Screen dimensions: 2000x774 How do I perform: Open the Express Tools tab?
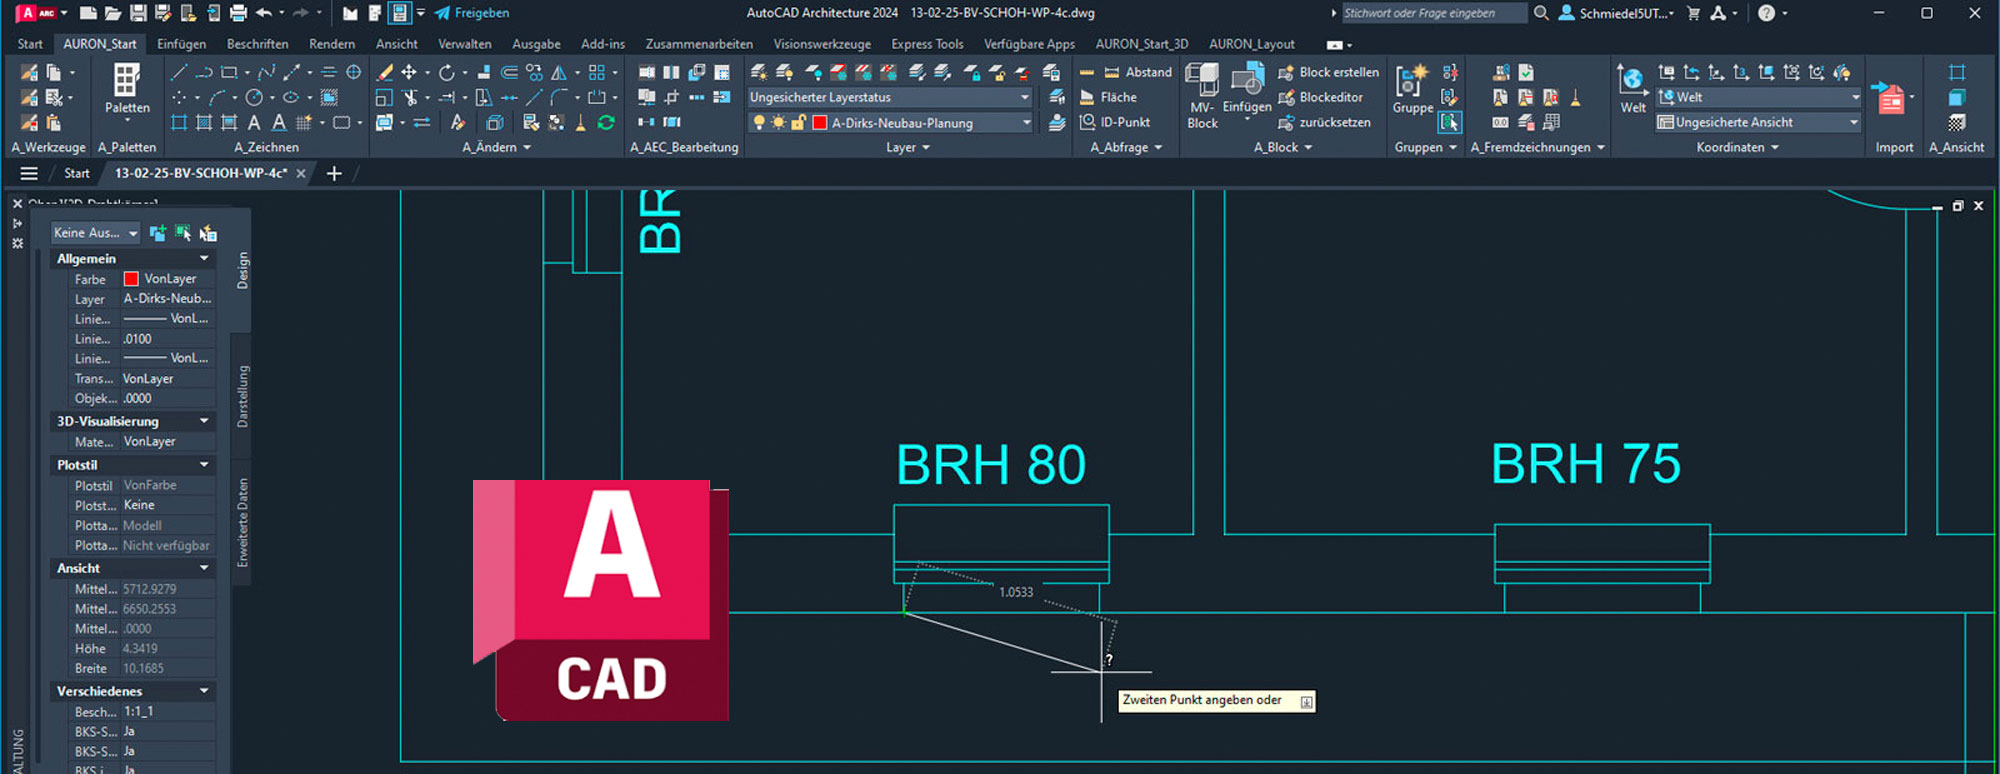pyautogui.click(x=927, y=44)
